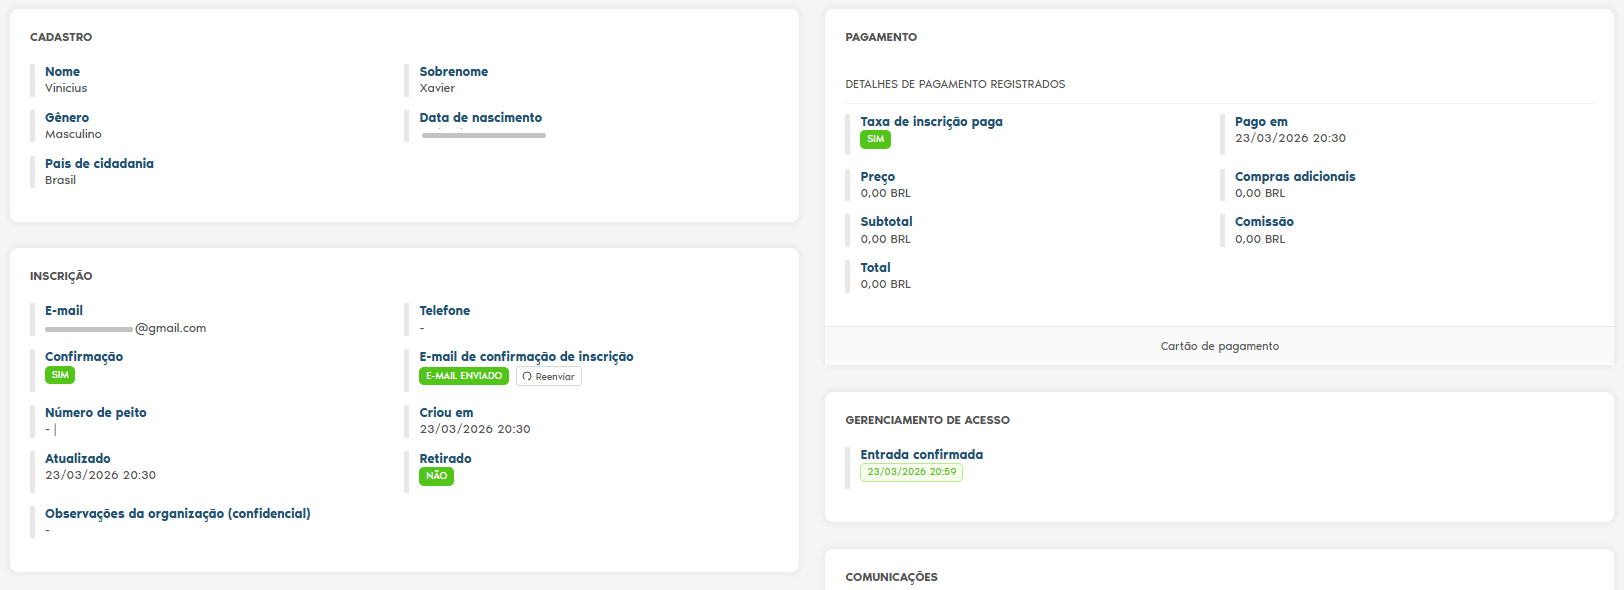Click the Comunicações section heading
Viewport: 1624px width, 590px height.
pyautogui.click(x=891, y=577)
